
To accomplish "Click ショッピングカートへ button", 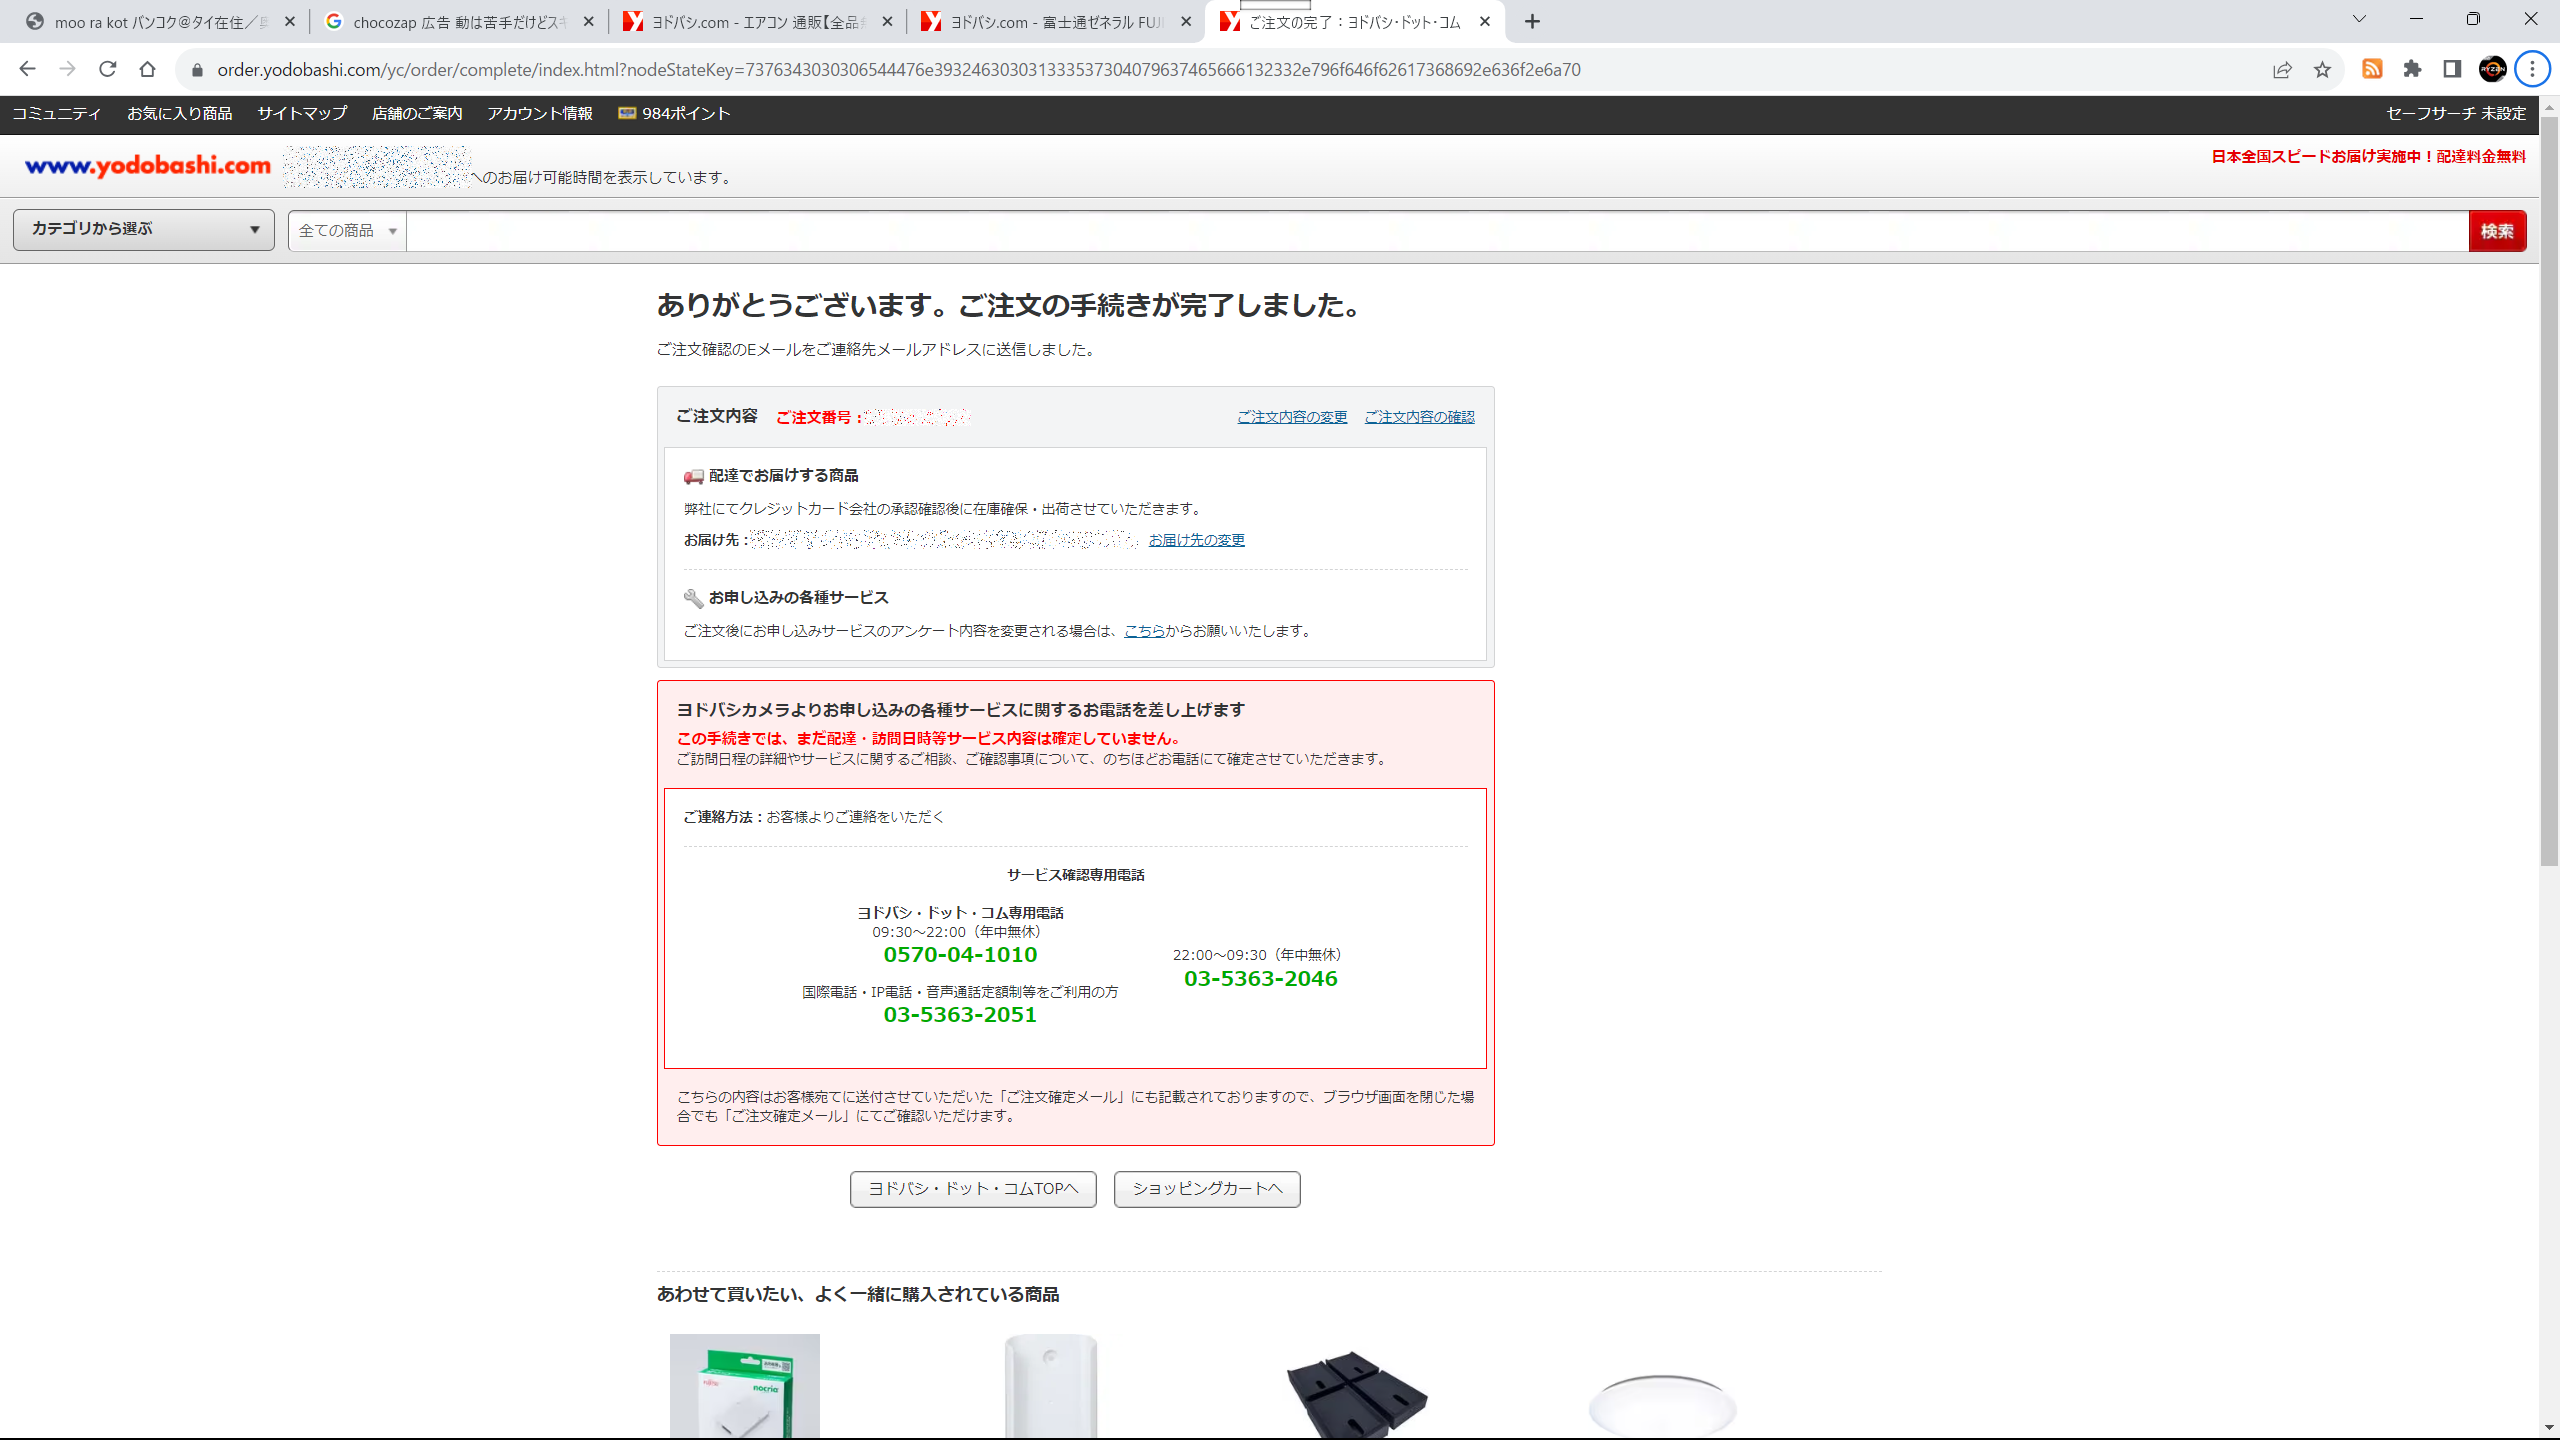I will click(x=1207, y=1189).
